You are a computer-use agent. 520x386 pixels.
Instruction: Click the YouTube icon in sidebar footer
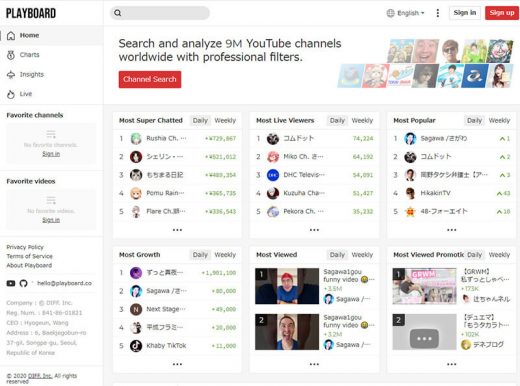point(11,283)
